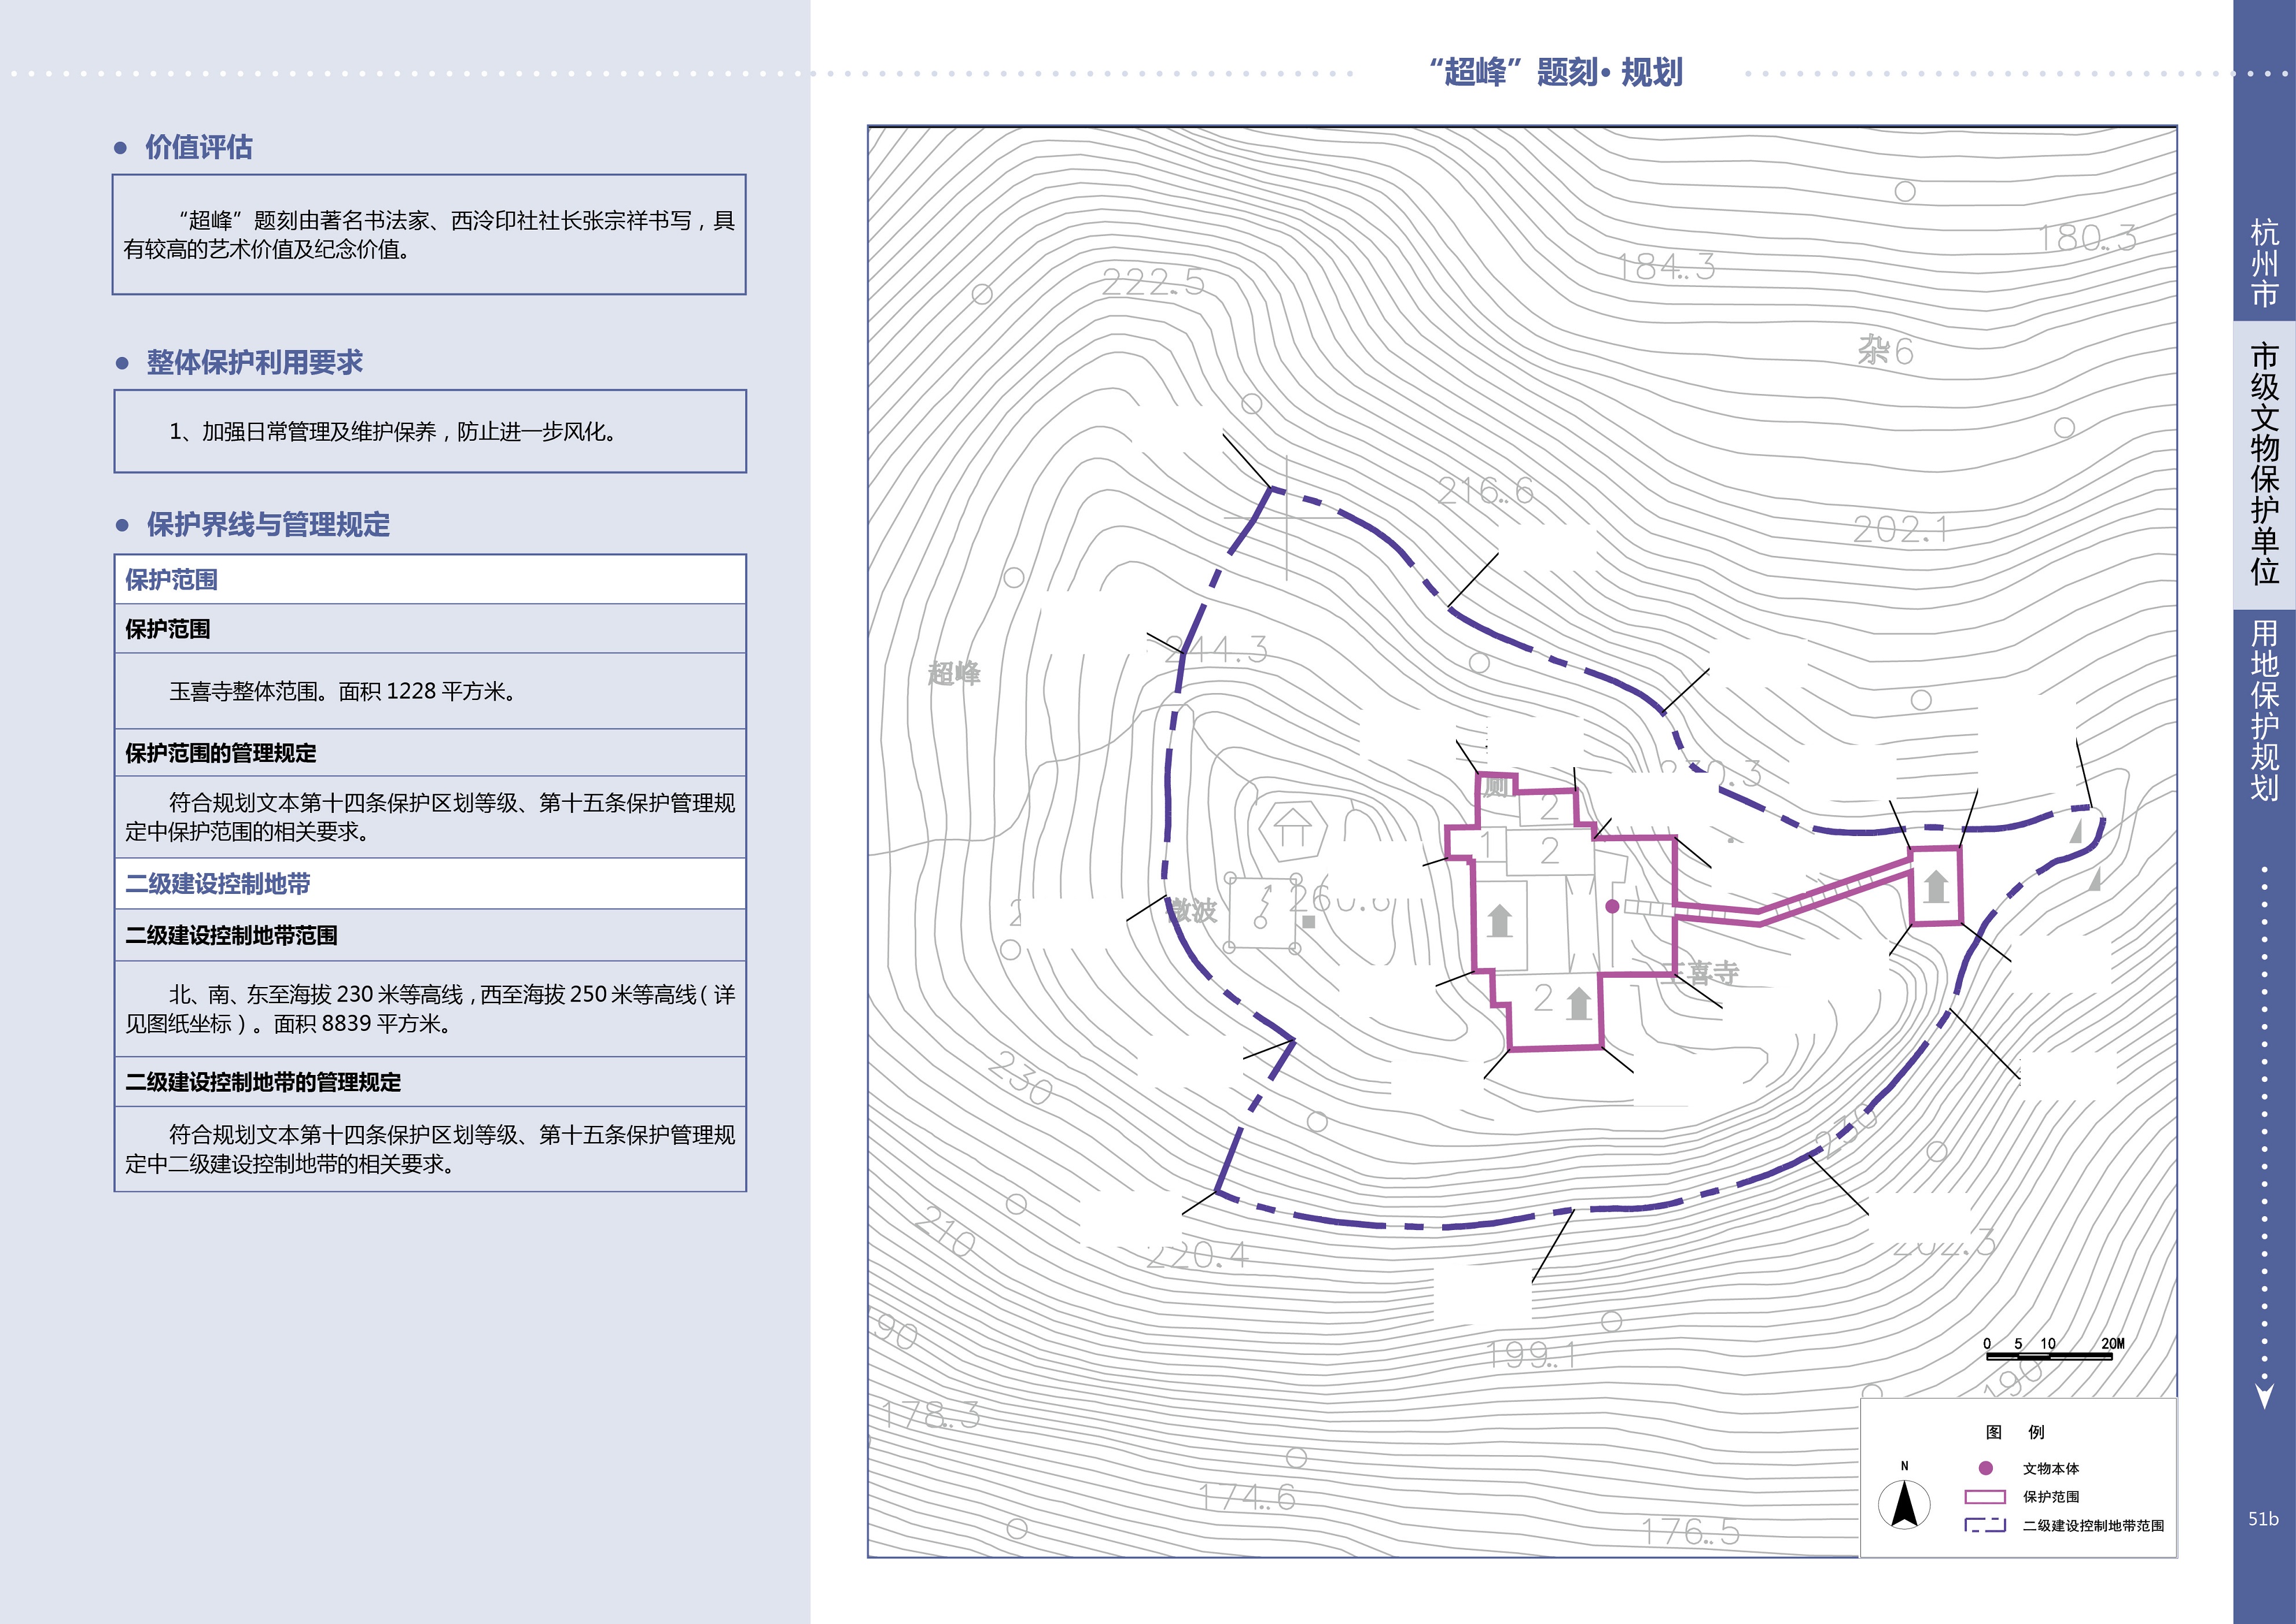Image resolution: width=2296 pixels, height=1624 pixels.
Task: Click the dashed purple rectangle legend symbol
Action: coord(1985,1525)
